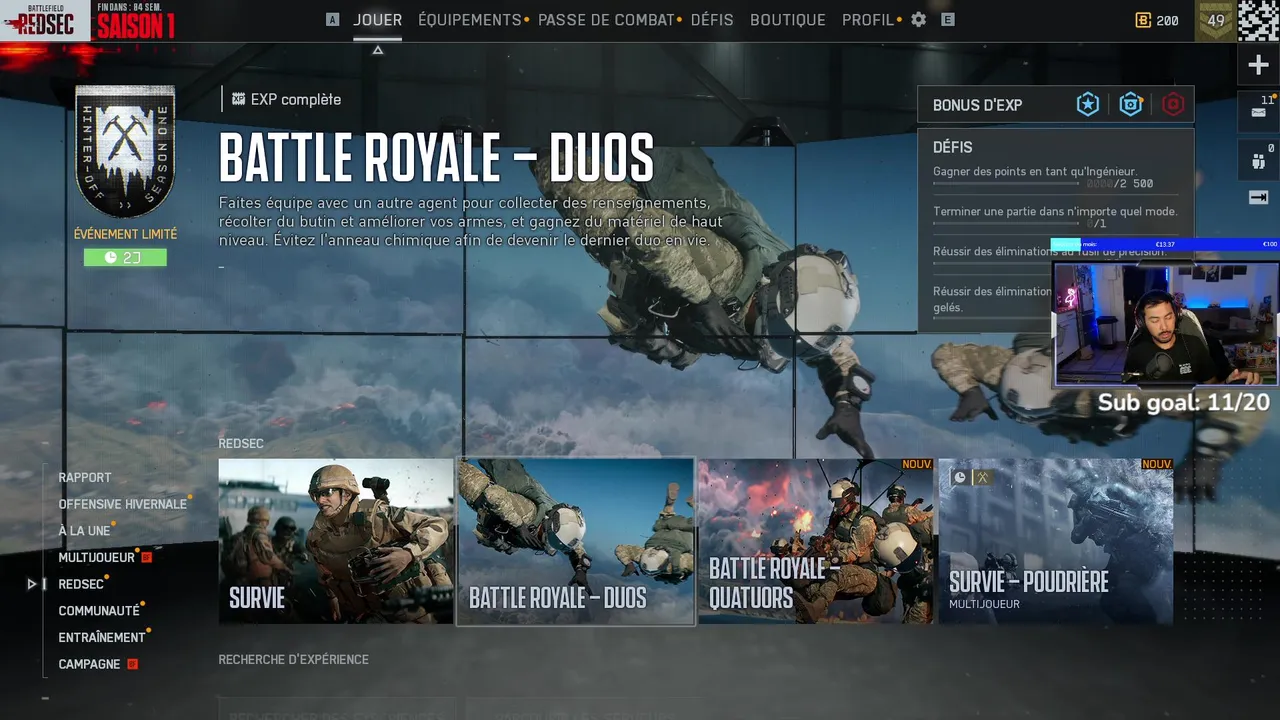Click the E key prompt icon
Screen dimensions: 1280x720
[x=948, y=20]
